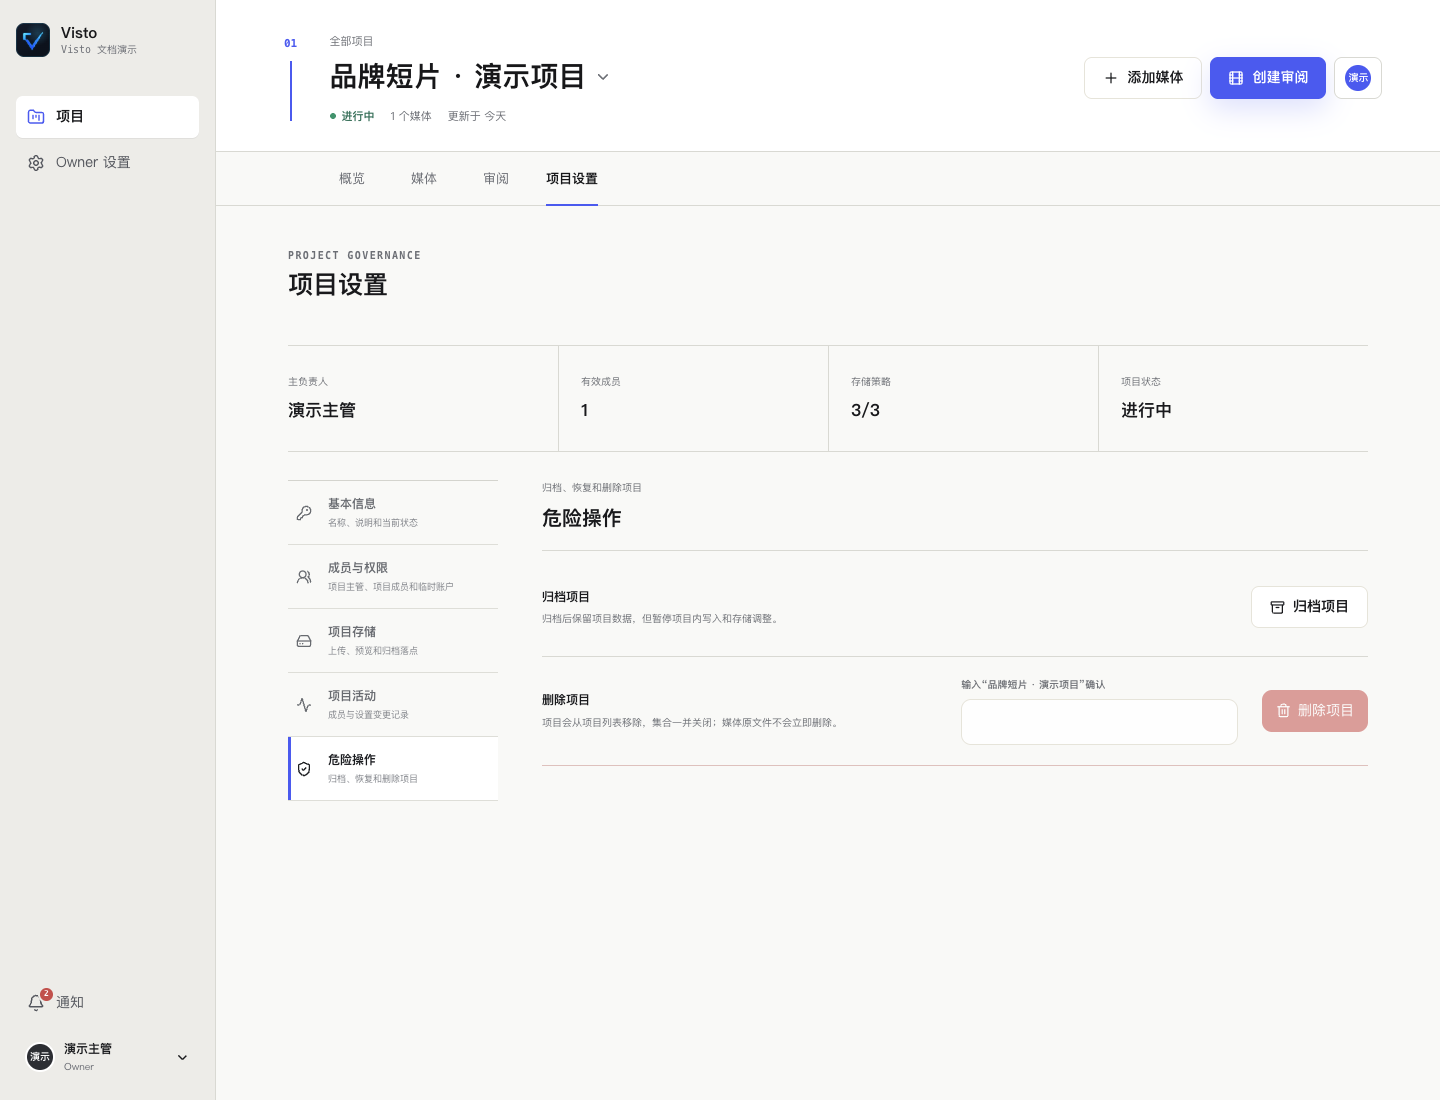1440x1100 pixels.
Task: Focus the delete confirmation name input
Action: [1099, 722]
